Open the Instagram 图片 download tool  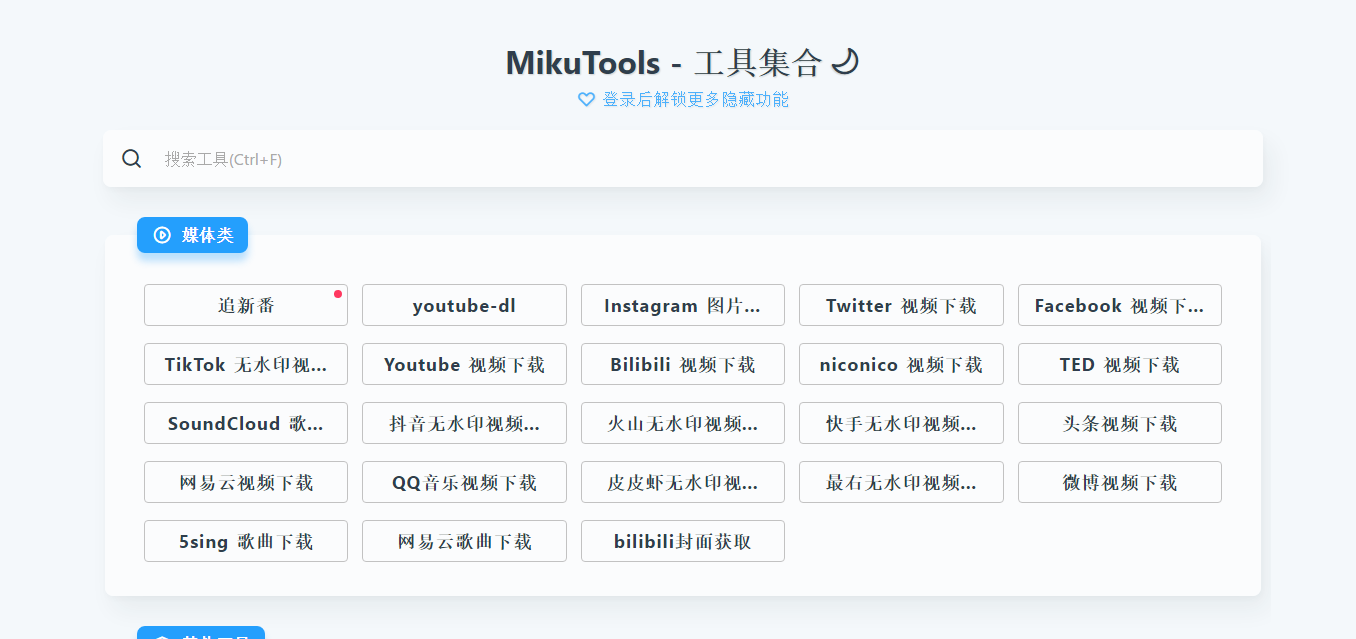point(683,305)
